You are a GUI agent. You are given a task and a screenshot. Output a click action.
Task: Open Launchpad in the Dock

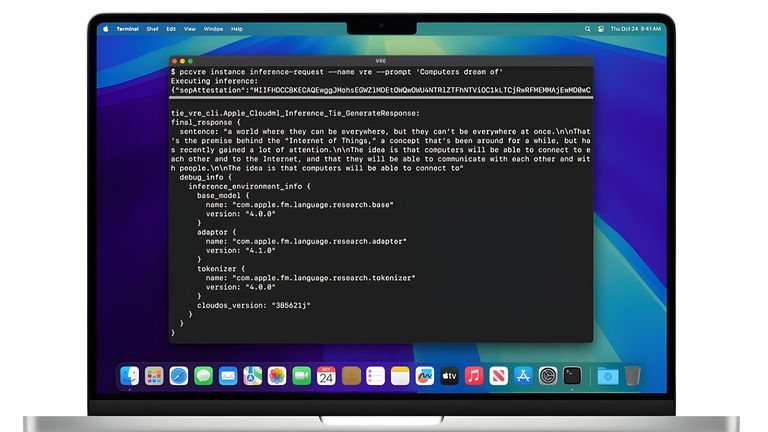(x=154, y=376)
